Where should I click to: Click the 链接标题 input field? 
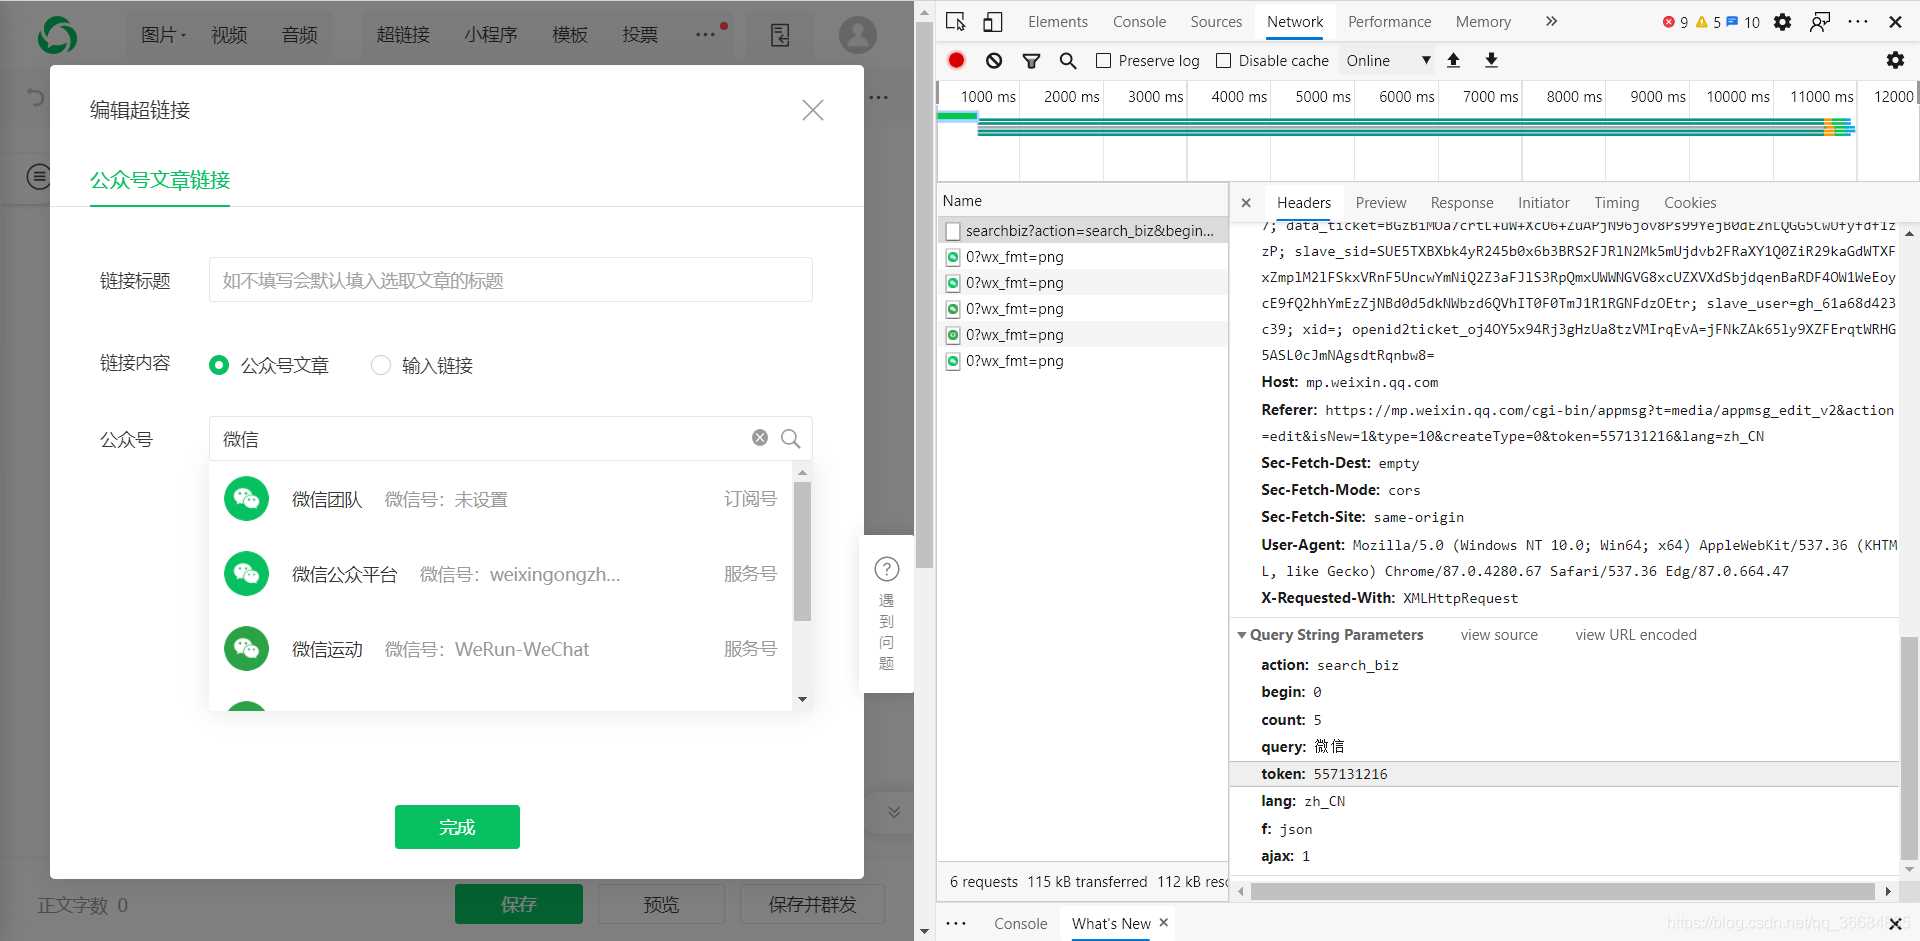point(510,281)
